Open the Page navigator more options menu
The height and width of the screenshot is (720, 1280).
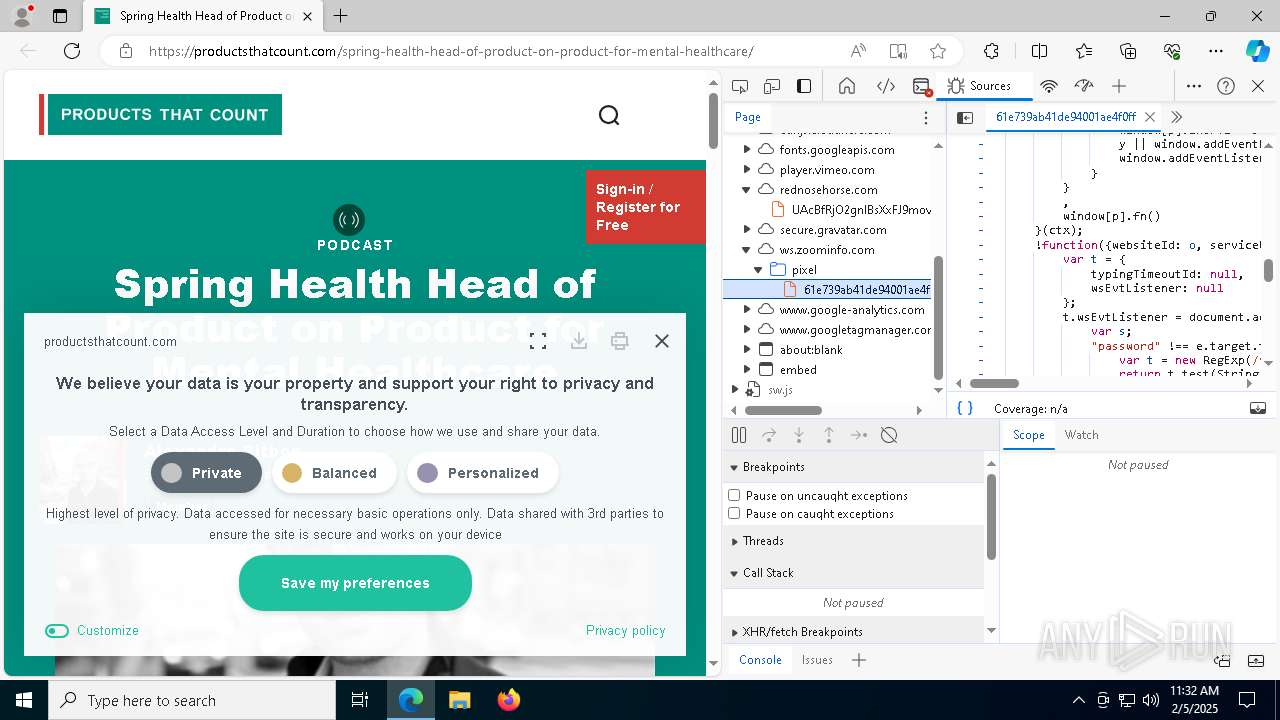926,117
